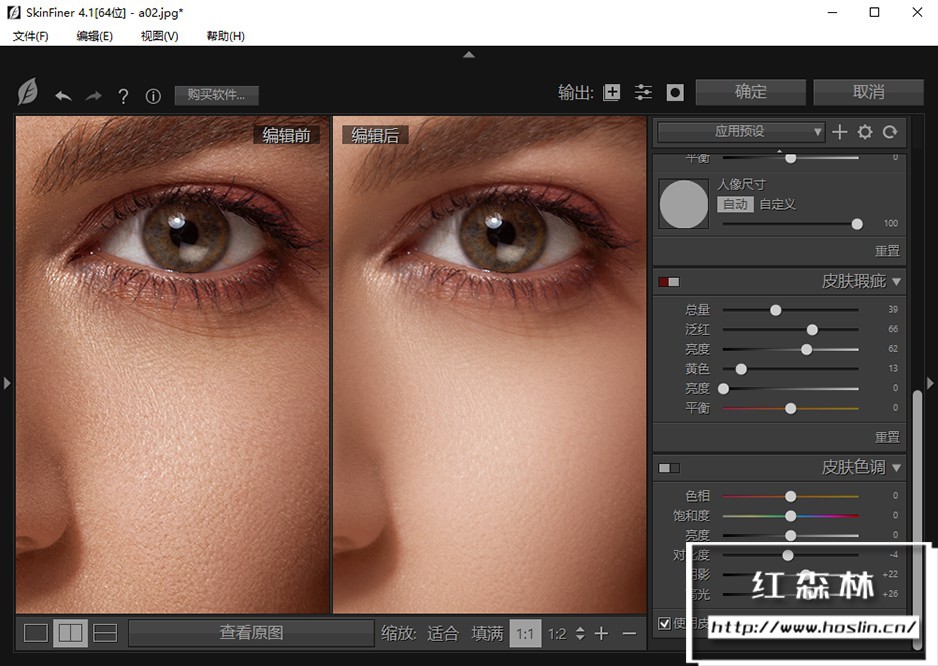Viewport: 938px width, 666px height.
Task: Open the 视图(V) menu
Action: tap(159, 36)
